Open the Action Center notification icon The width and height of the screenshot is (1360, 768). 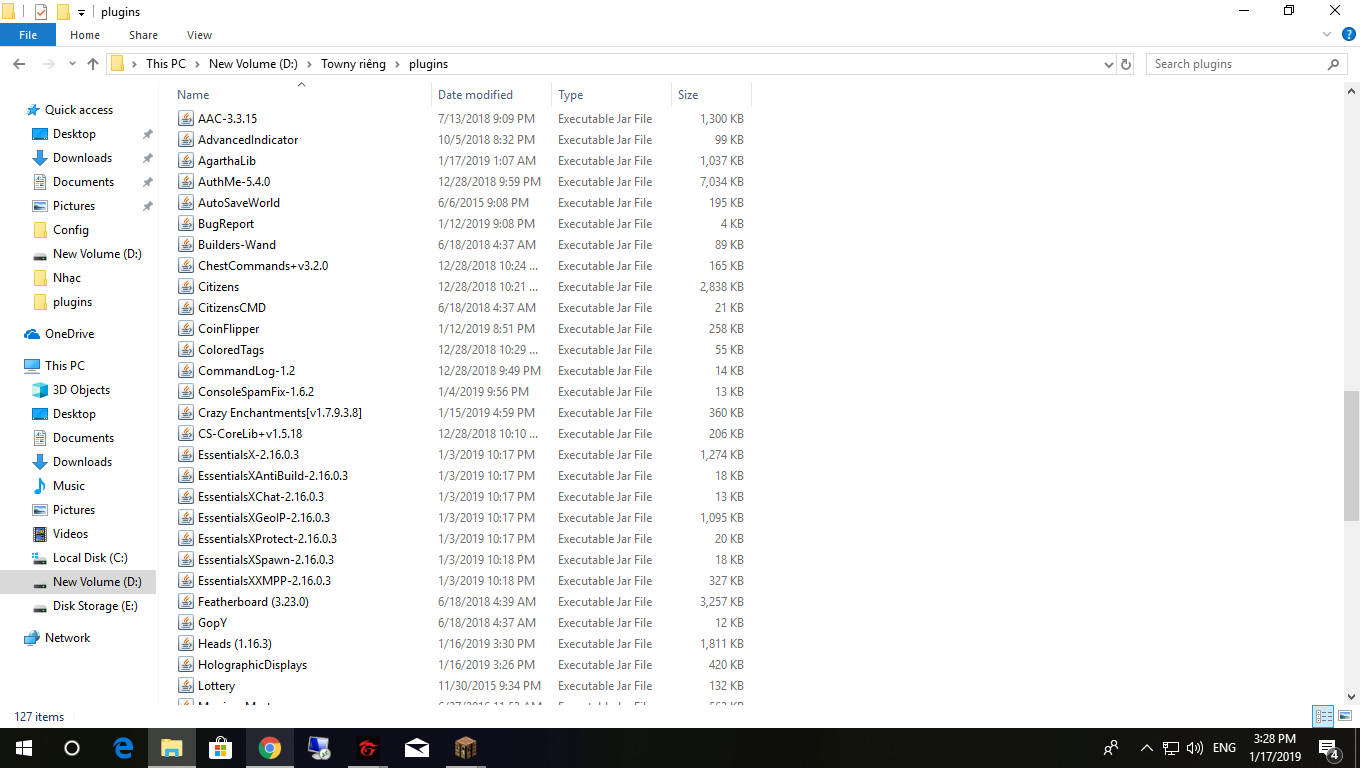pyautogui.click(x=1330, y=747)
